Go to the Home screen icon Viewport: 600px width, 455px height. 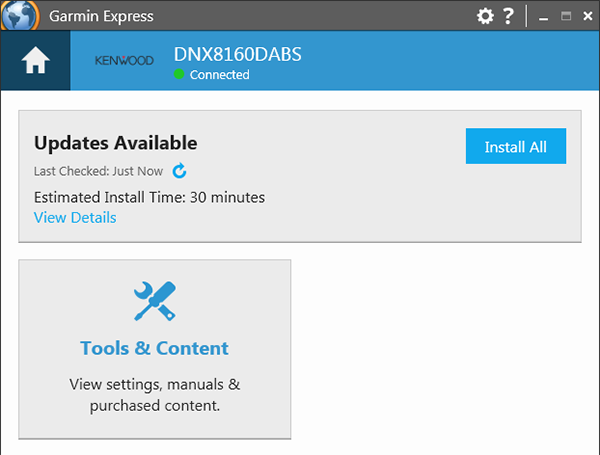(x=35, y=60)
